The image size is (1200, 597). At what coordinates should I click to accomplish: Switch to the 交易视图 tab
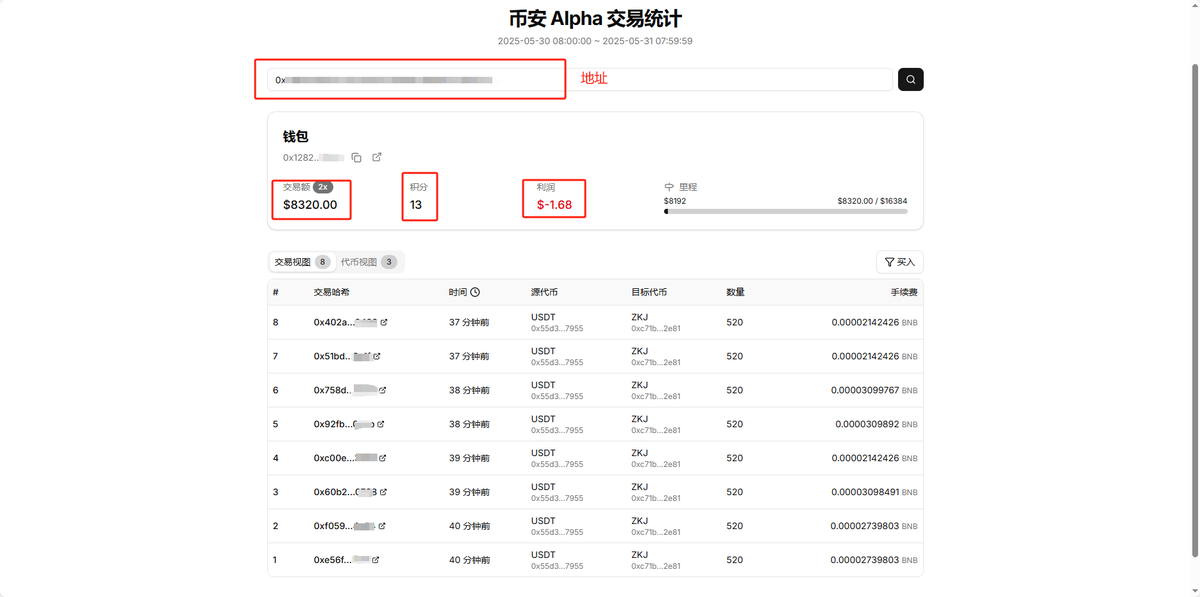click(x=302, y=262)
